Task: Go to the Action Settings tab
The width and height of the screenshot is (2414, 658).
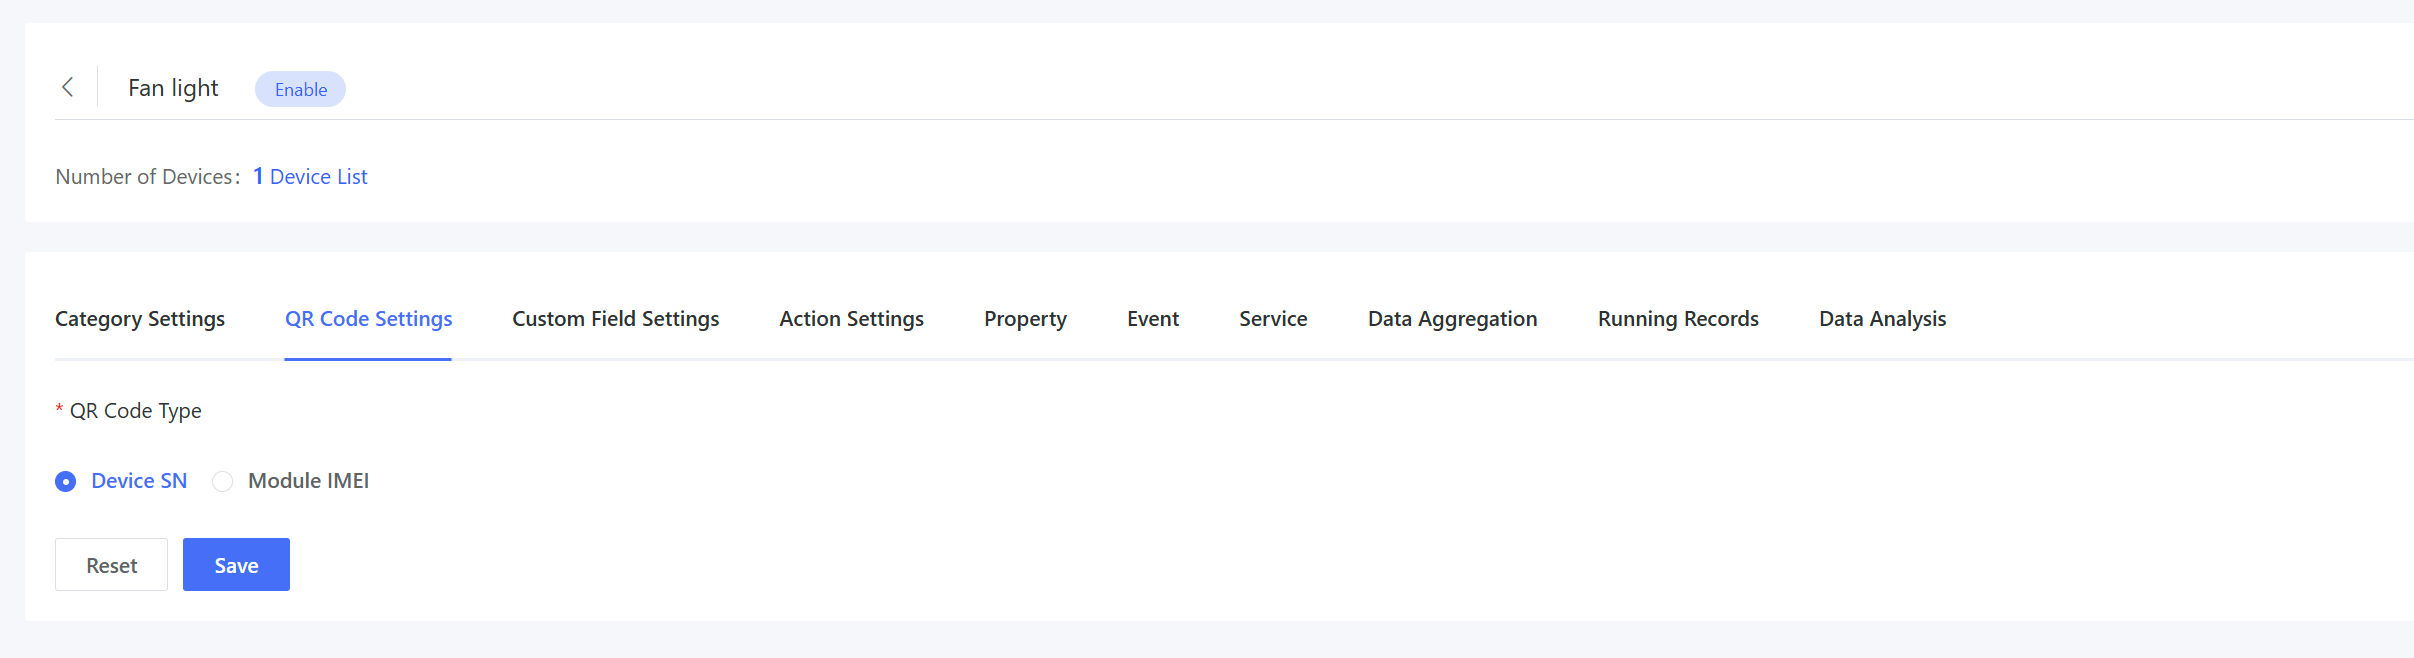Action: 851,319
